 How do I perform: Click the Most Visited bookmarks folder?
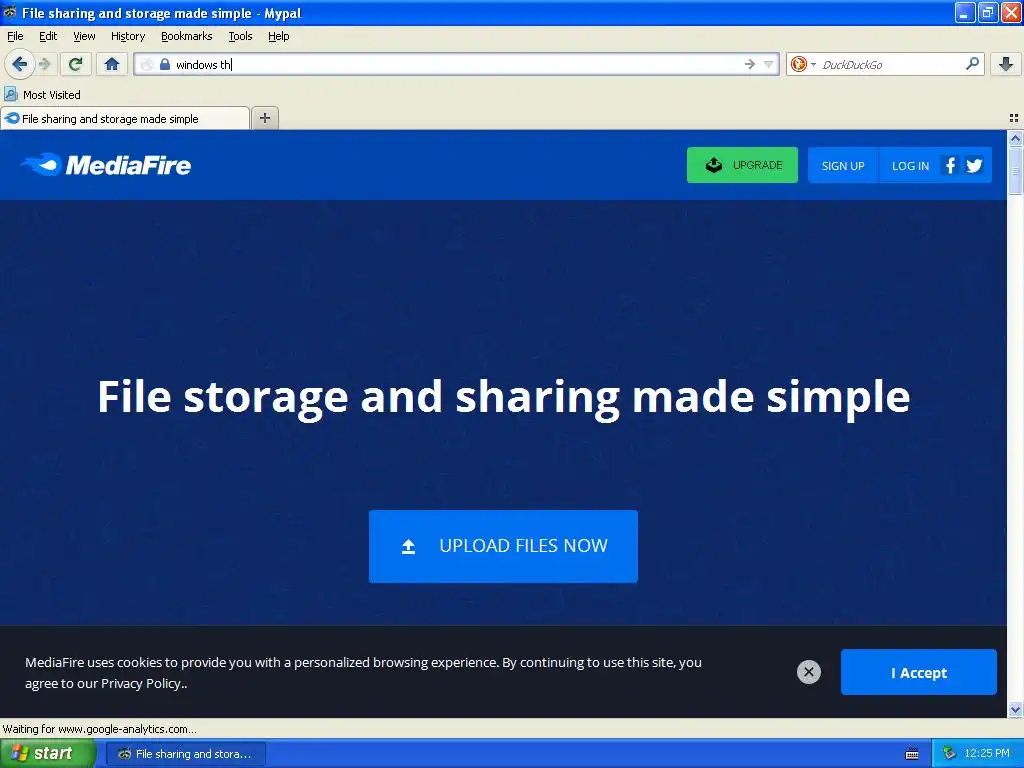43,95
